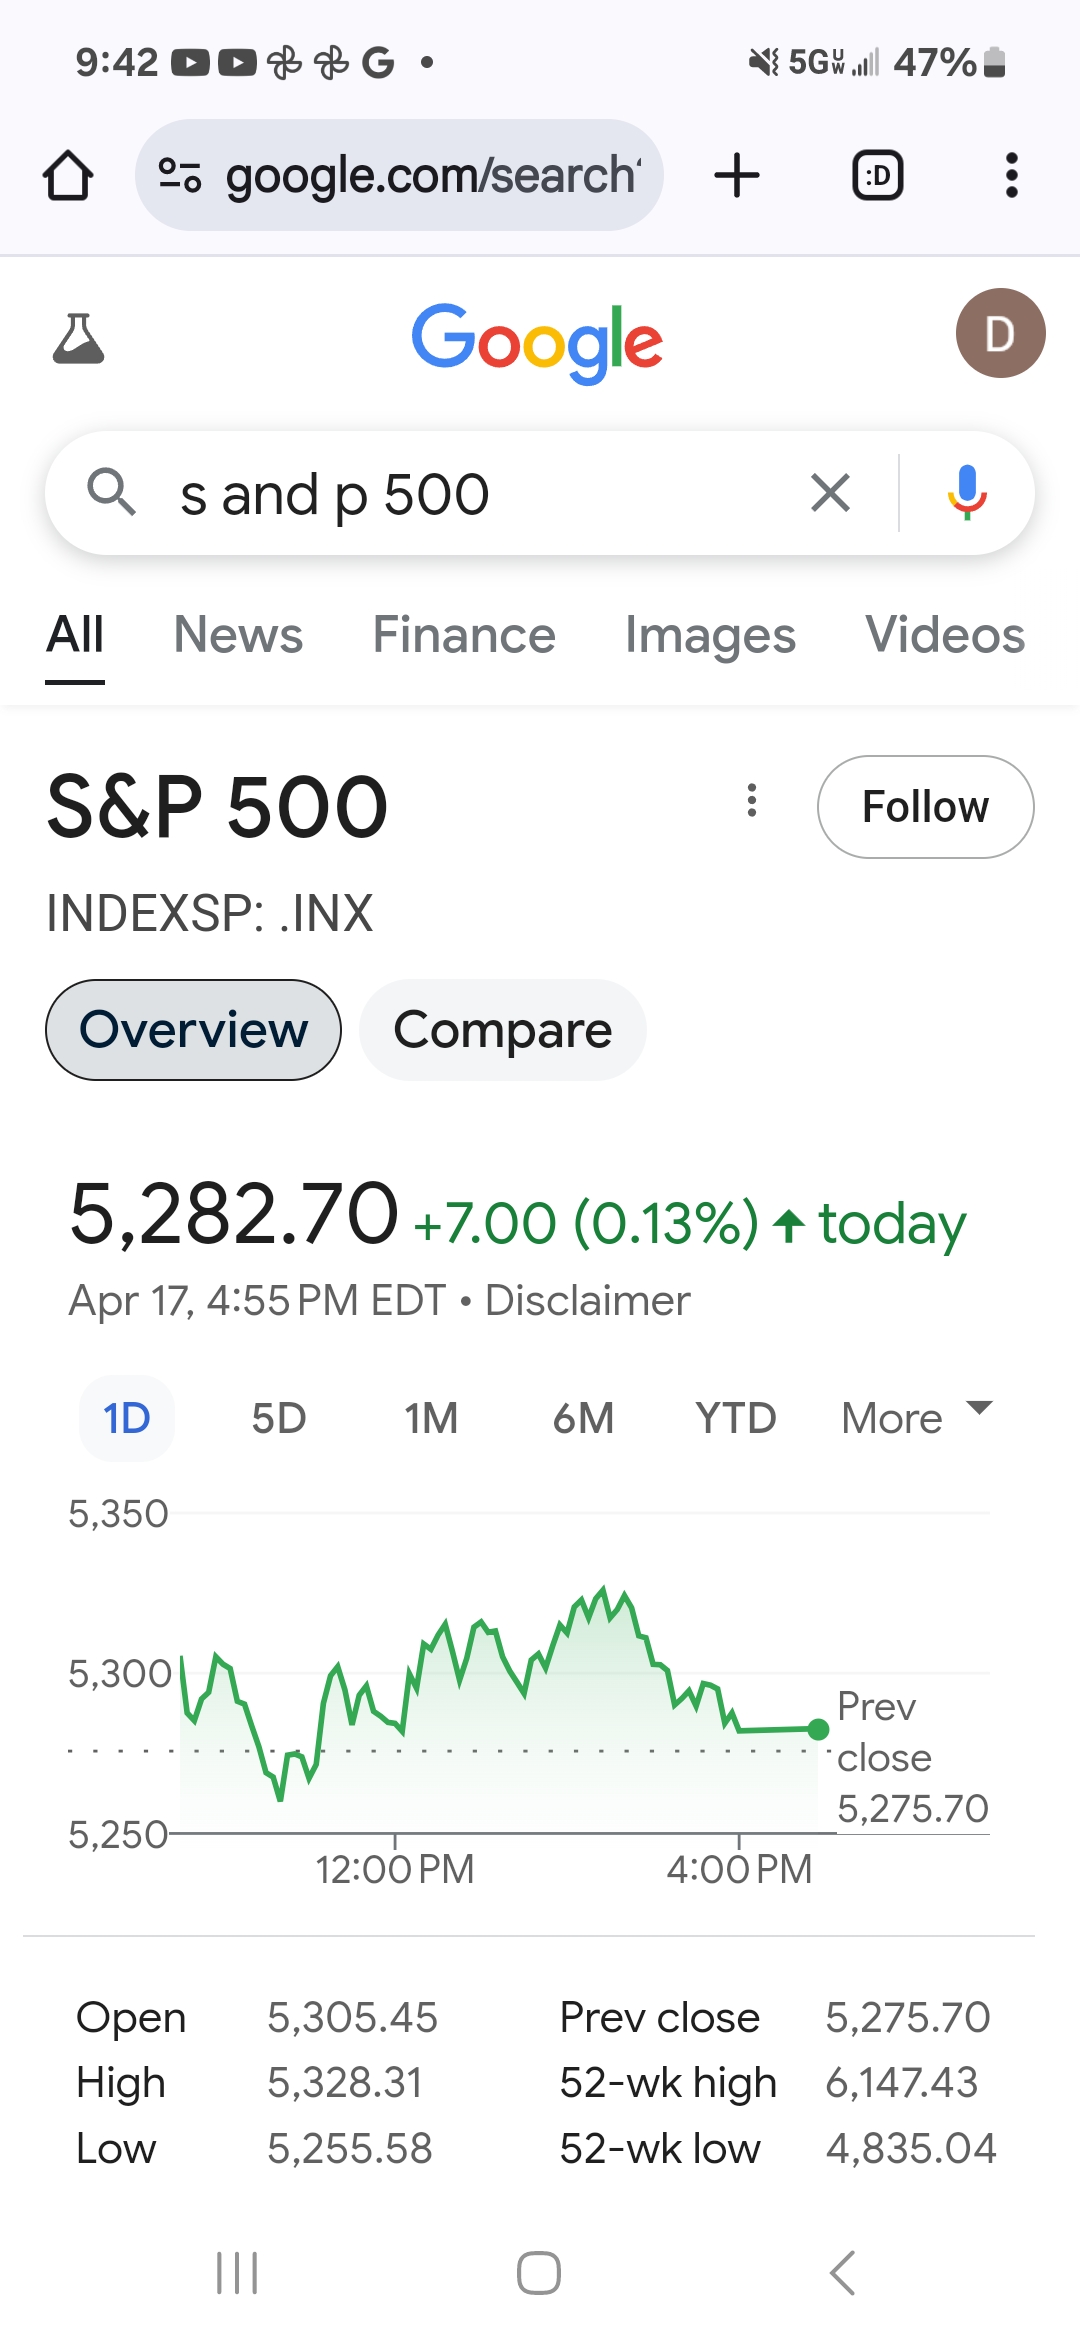Viewport: 1080px width, 2340px height.
Task: Follow the S&P 500 index
Action: (x=926, y=807)
